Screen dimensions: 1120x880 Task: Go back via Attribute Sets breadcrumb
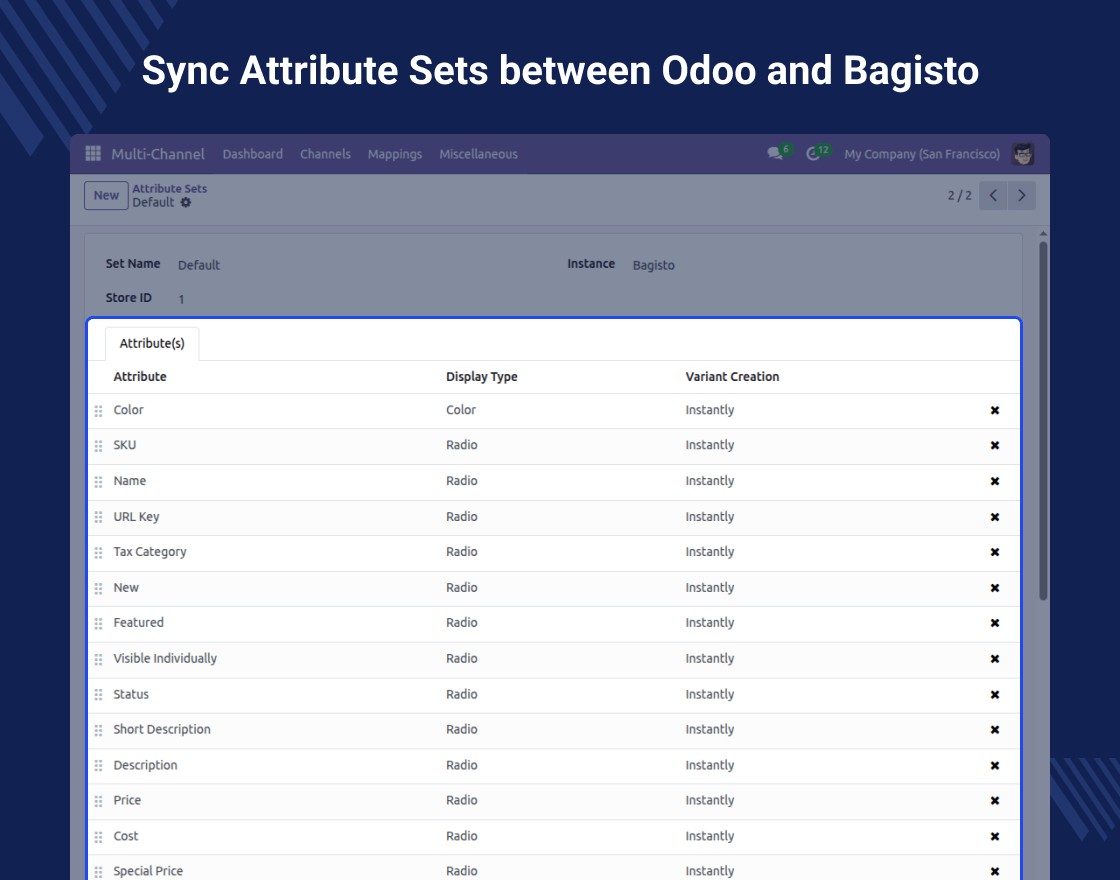pos(169,189)
